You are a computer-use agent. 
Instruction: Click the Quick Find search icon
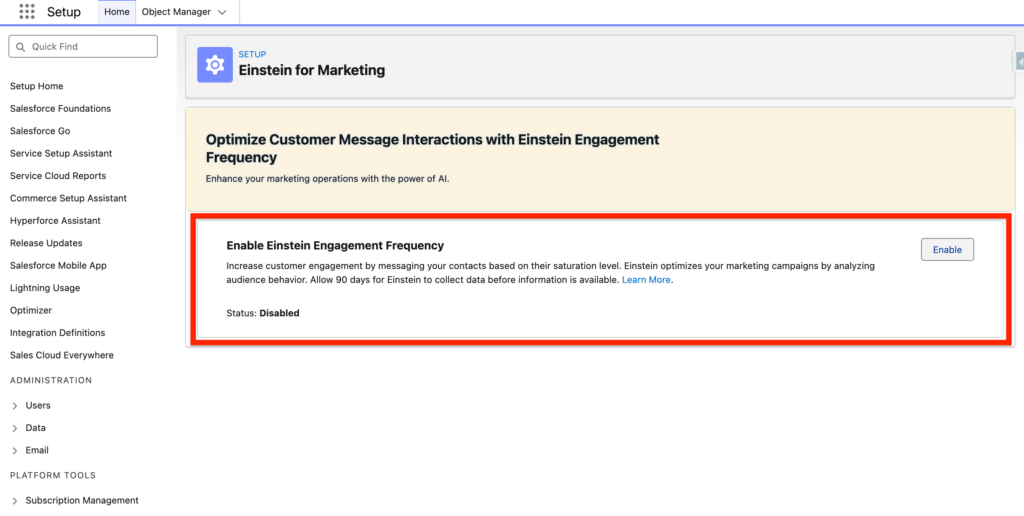(20, 47)
